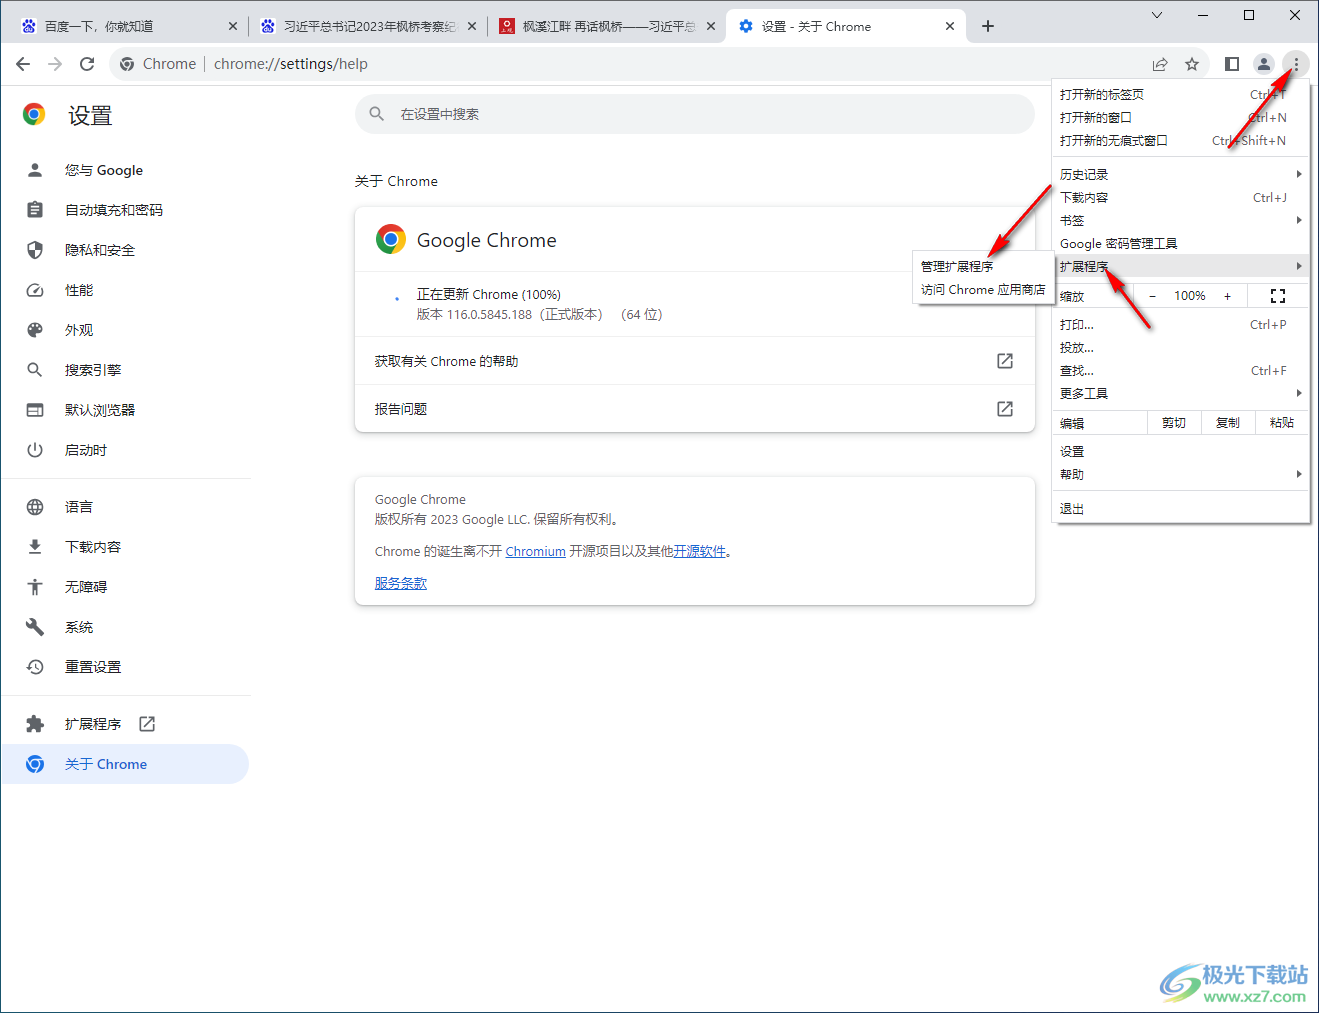
Task: Select 管理扩展程序 in the submenu
Action: click(x=984, y=266)
